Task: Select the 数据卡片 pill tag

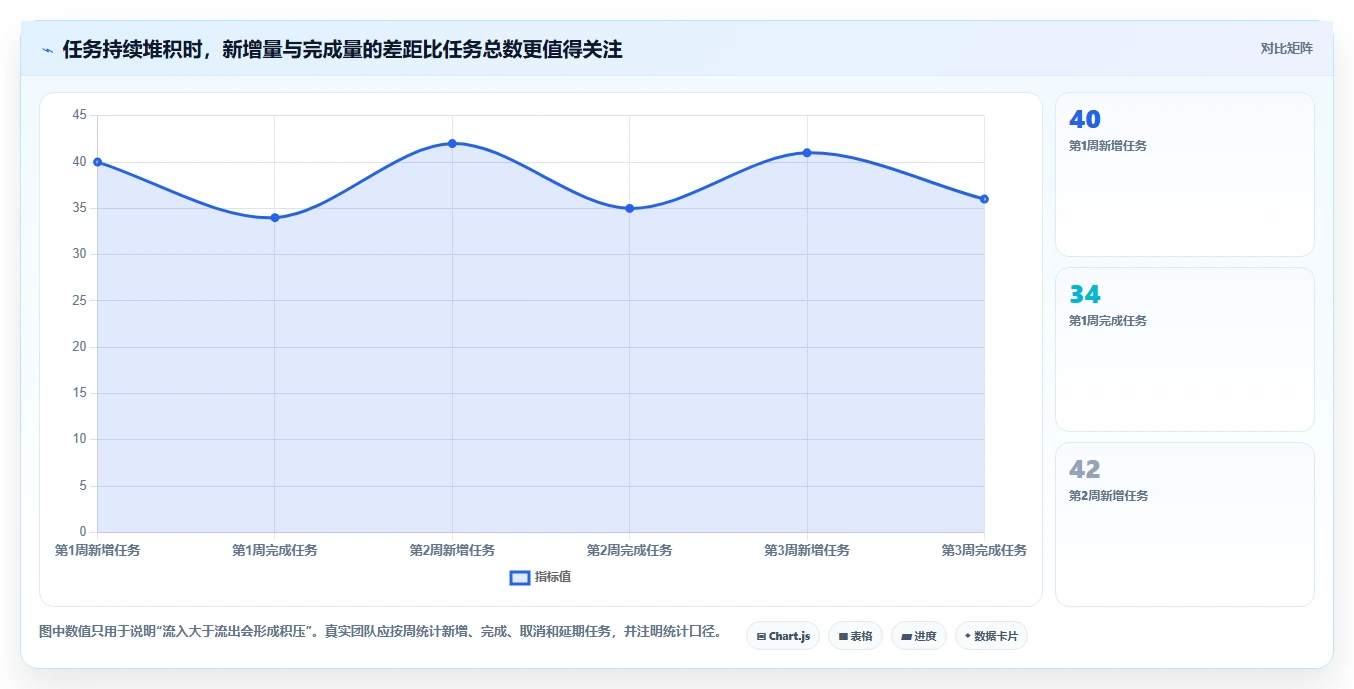Action: click(991, 636)
